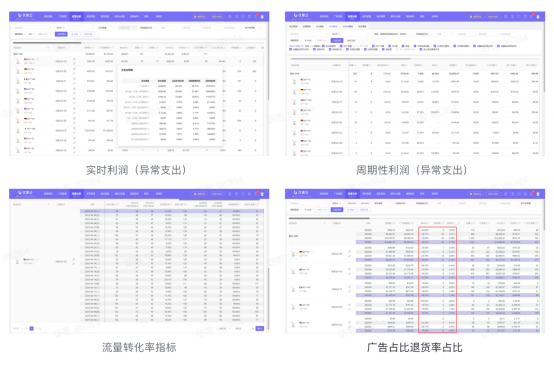Click the first product thumbnail in the 周期性利润 table
This screenshot has width=554, height=367.
(x=294, y=82)
